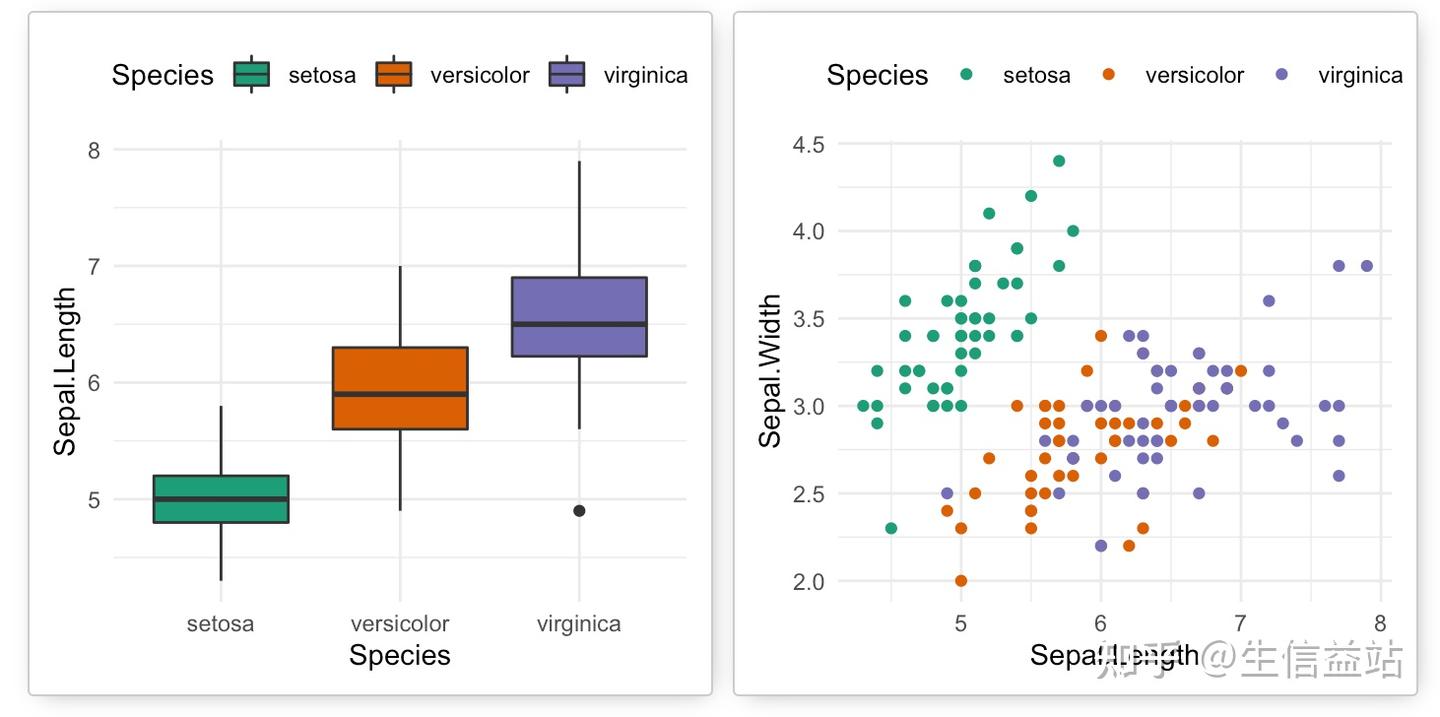Click the Species legend title above the scatter plot

[878, 75]
